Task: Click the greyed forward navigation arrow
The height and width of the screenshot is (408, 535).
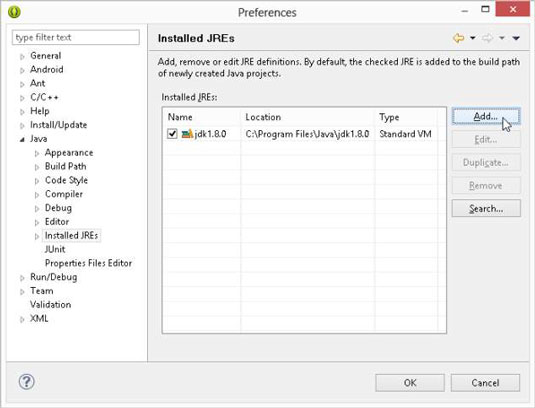Action: click(488, 38)
